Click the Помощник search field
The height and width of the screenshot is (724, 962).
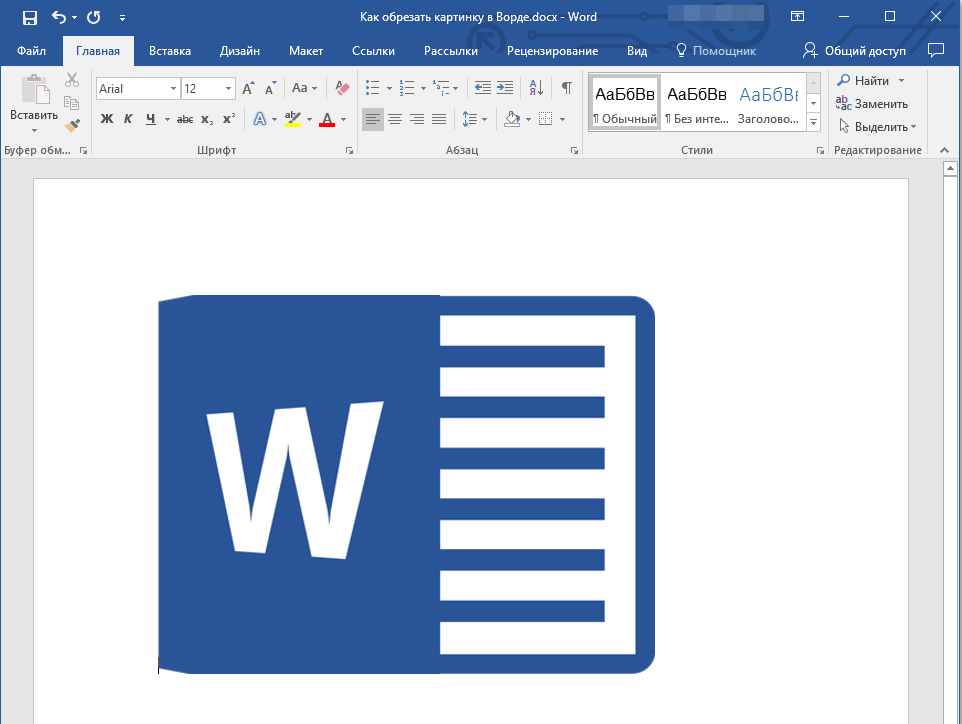click(x=716, y=51)
